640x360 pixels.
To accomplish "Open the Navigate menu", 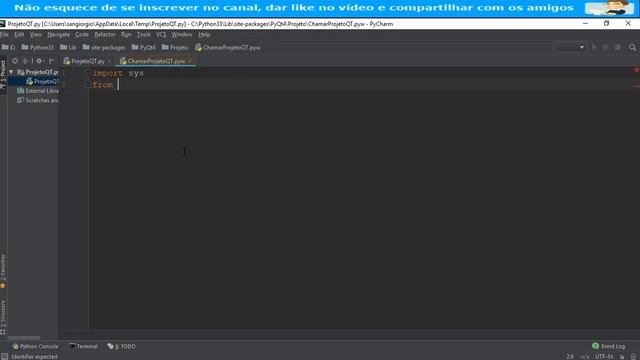I will (x=58, y=35).
